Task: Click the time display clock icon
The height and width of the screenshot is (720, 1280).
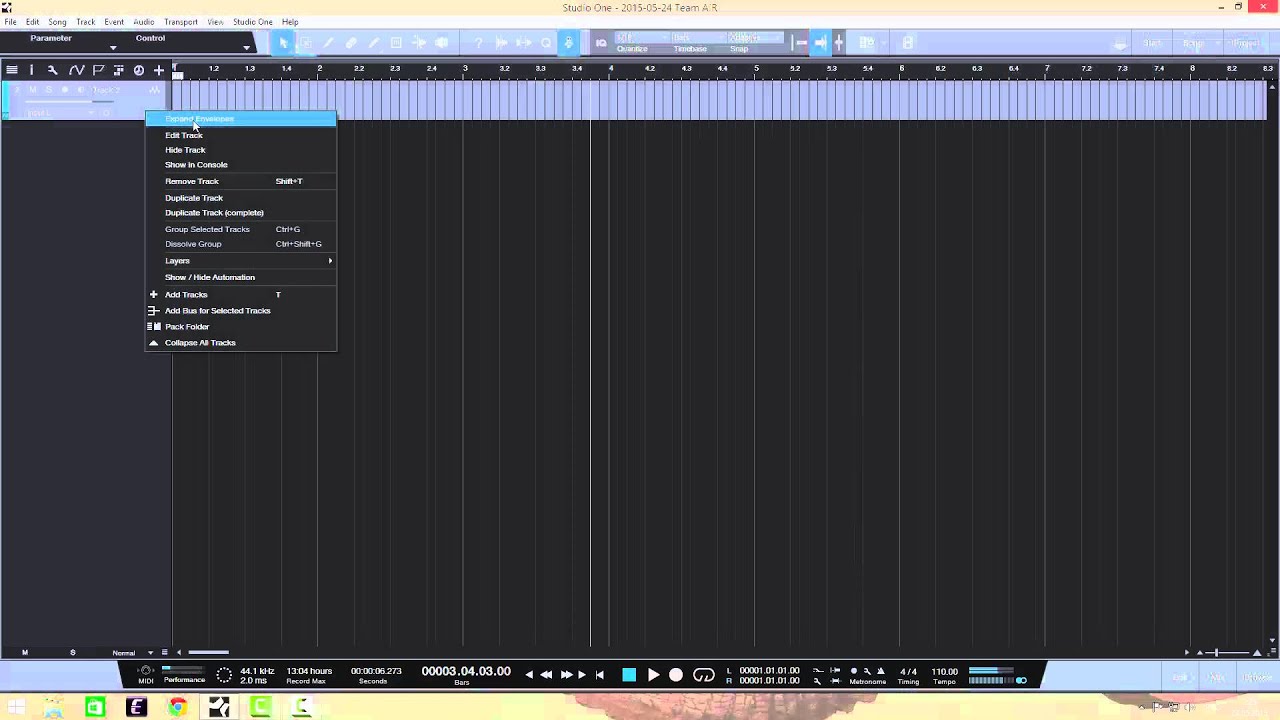Action: click(x=139, y=70)
